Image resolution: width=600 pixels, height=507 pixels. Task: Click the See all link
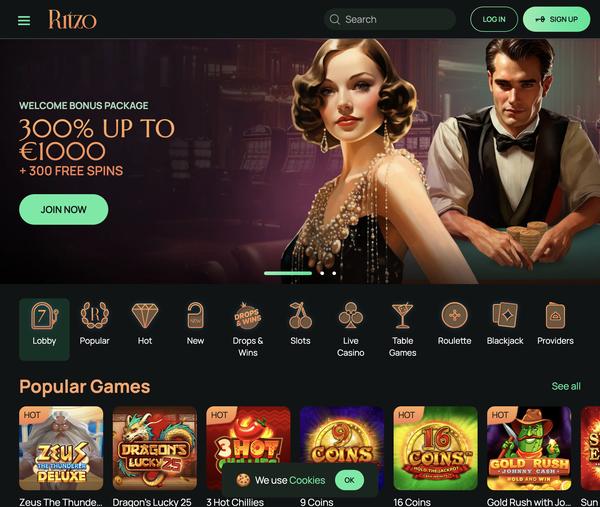pyautogui.click(x=566, y=386)
